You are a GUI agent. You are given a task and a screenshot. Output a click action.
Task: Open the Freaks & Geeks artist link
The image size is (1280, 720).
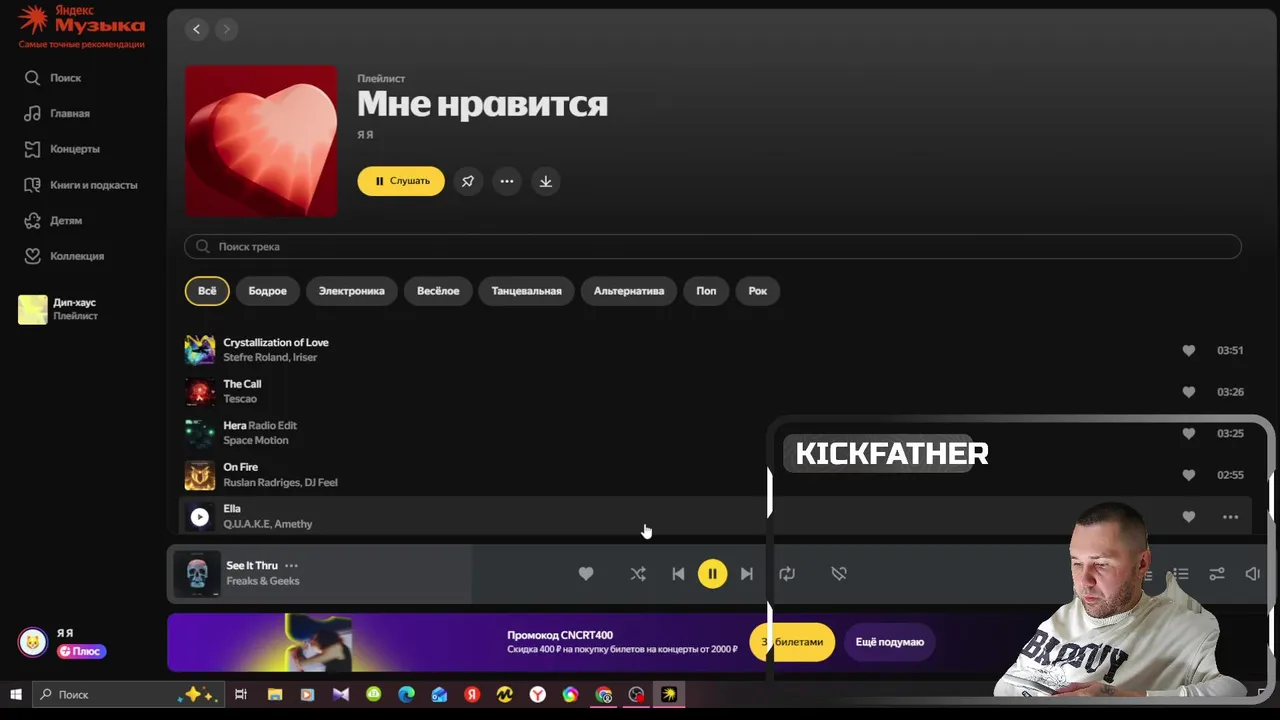tap(263, 581)
